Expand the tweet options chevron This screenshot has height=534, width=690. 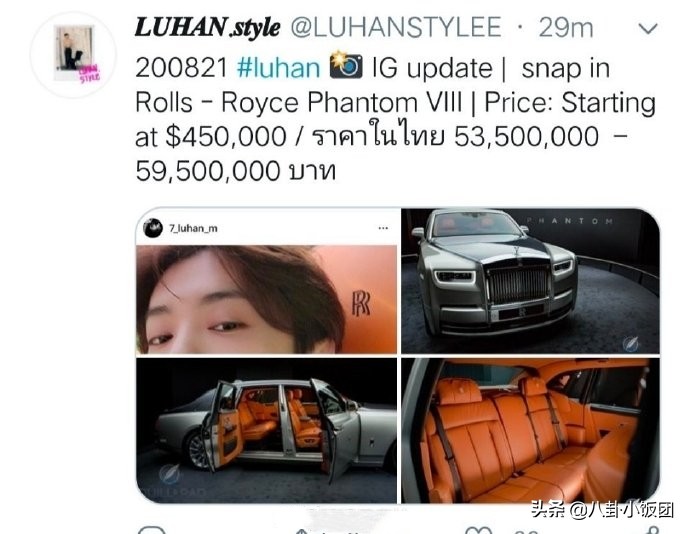tap(648, 29)
